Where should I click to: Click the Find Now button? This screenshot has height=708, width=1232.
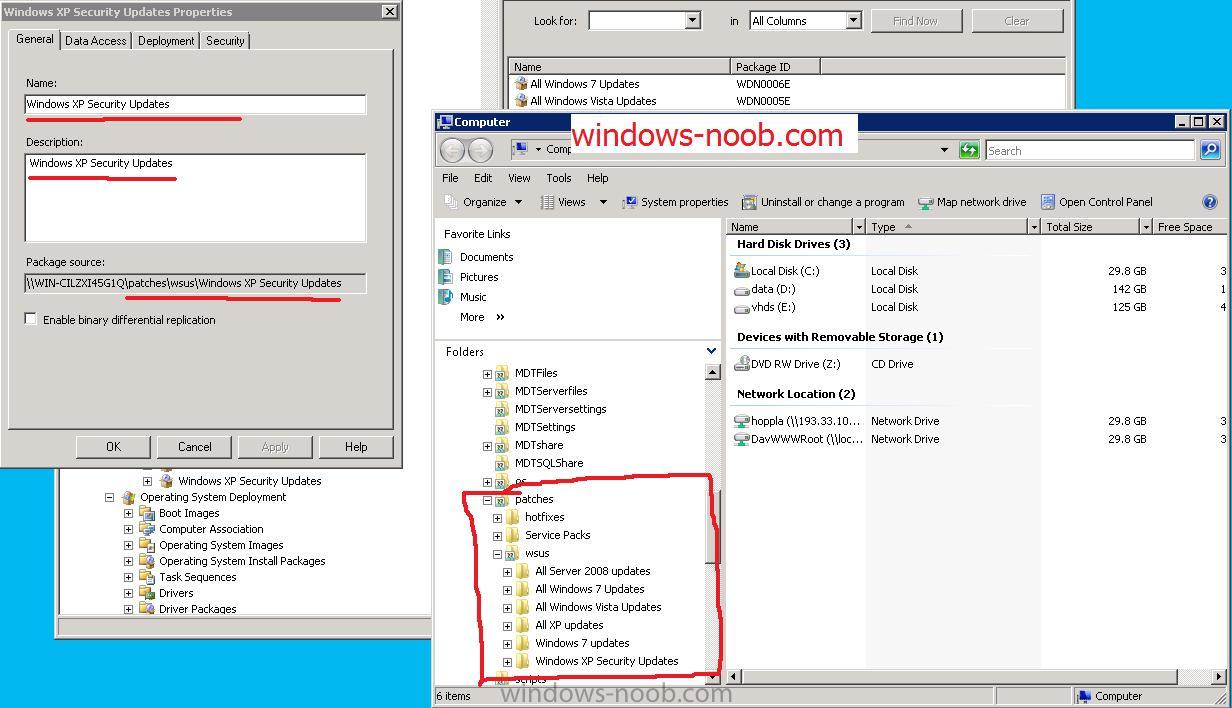(x=915, y=21)
